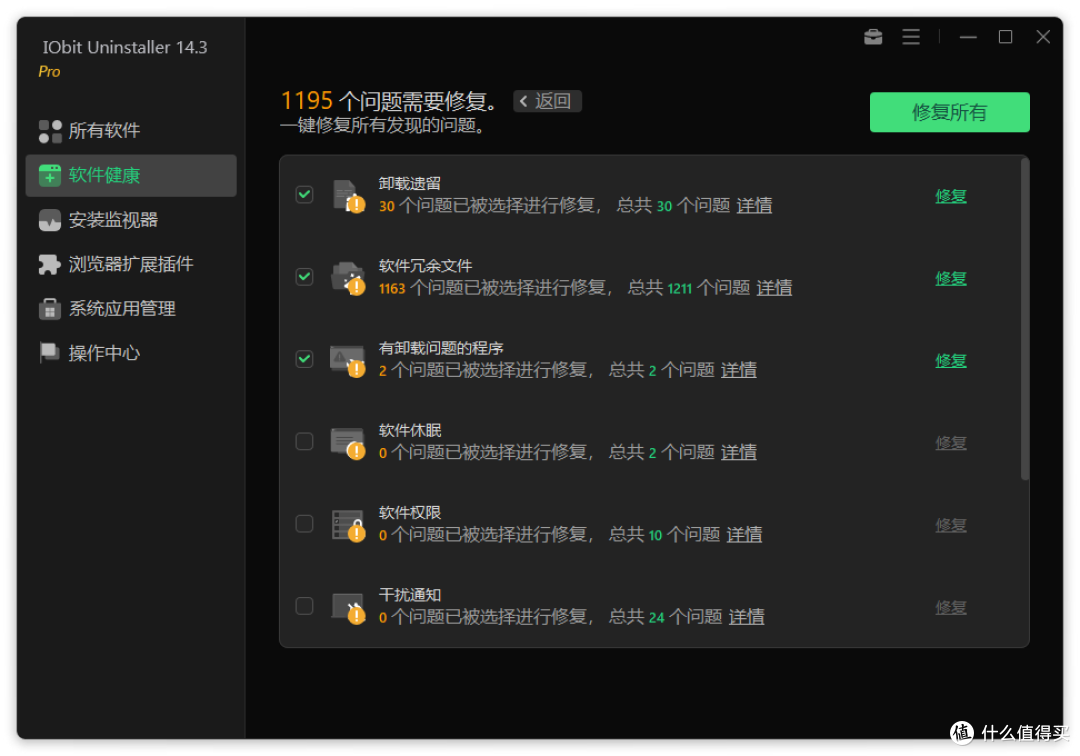Screen dimensions: 1080x756
Task: Click the 软件权限 title text
Action: (410, 512)
